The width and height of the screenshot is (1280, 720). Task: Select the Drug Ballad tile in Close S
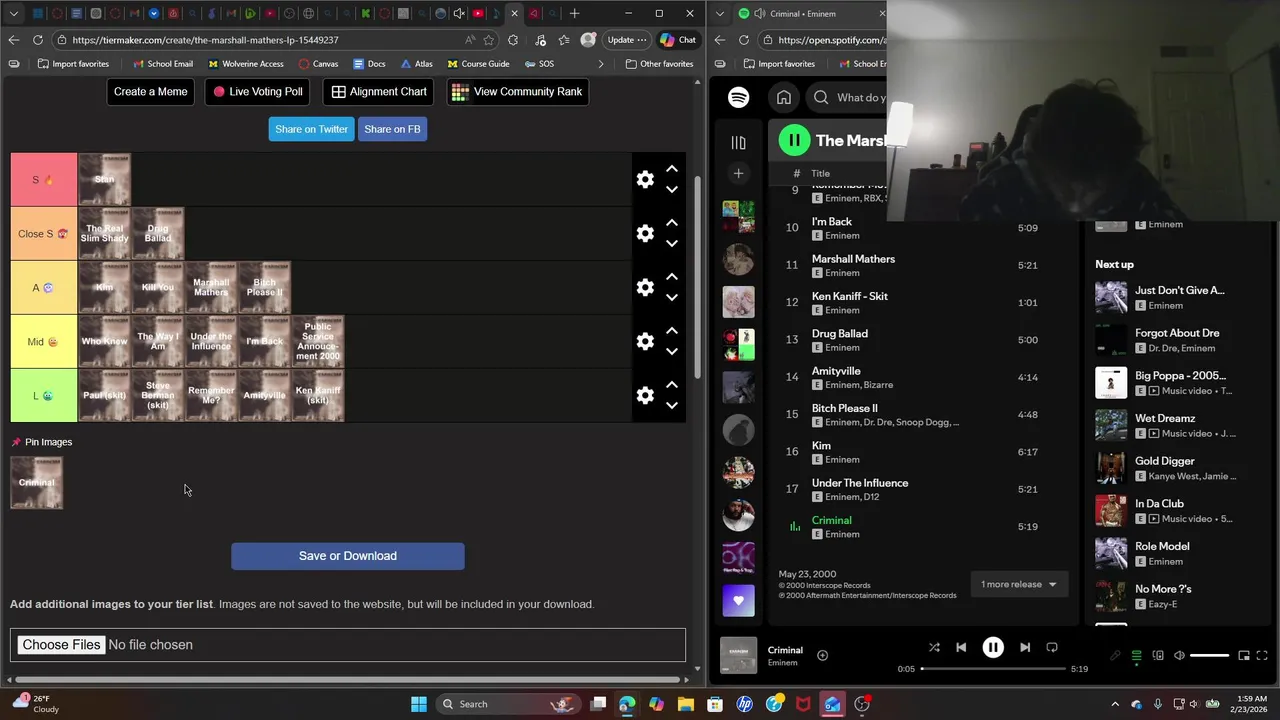tap(158, 234)
